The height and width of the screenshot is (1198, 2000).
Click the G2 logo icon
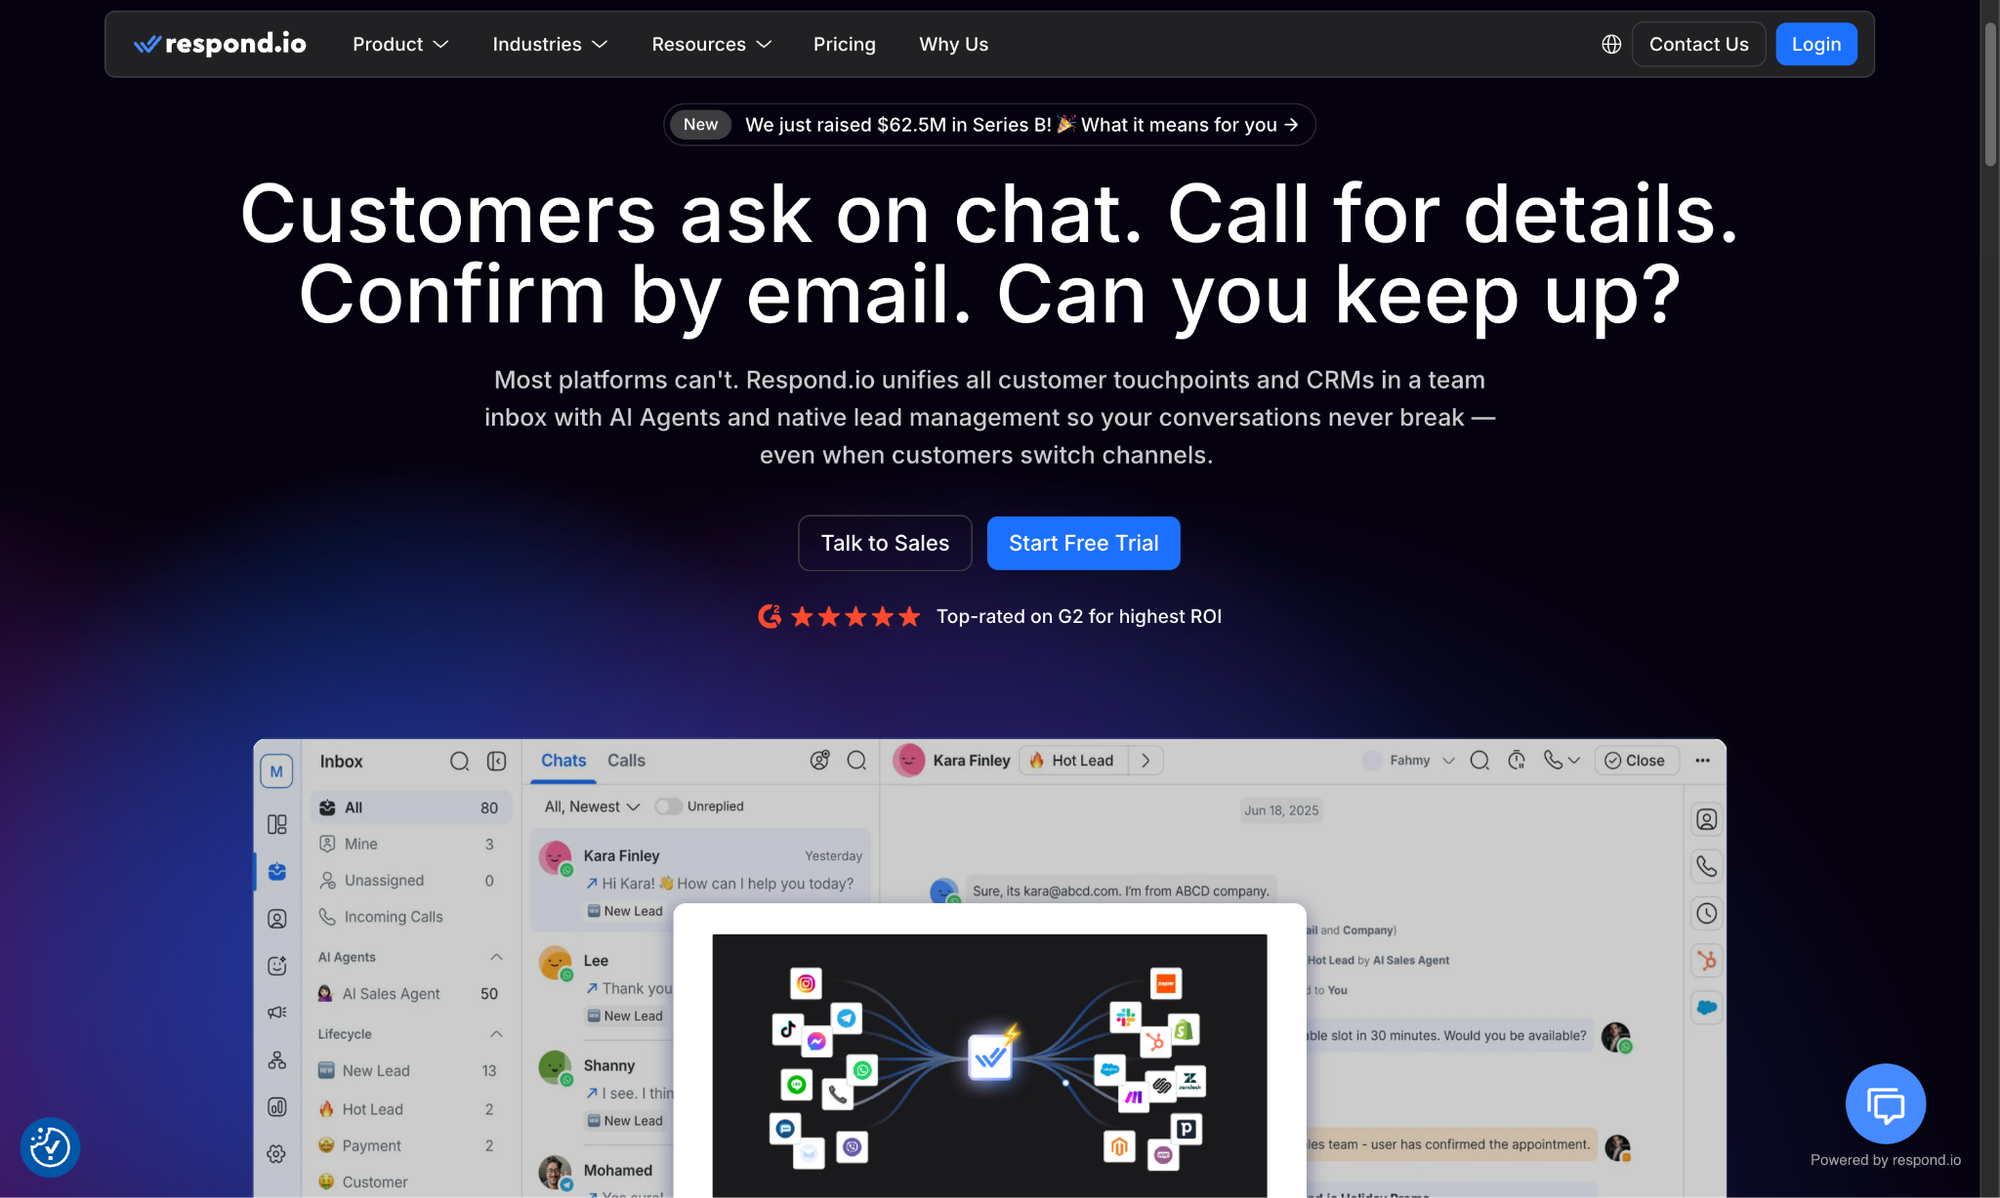(x=769, y=616)
